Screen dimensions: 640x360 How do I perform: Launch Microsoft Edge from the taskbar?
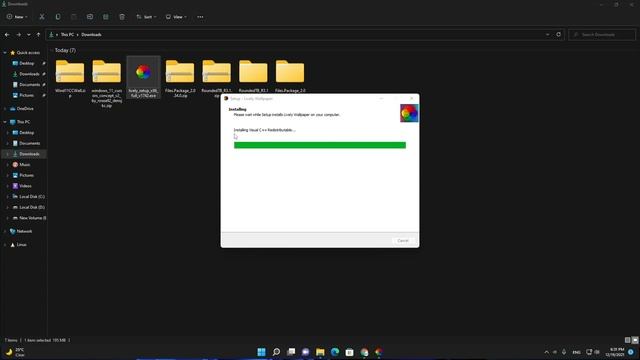coord(335,352)
